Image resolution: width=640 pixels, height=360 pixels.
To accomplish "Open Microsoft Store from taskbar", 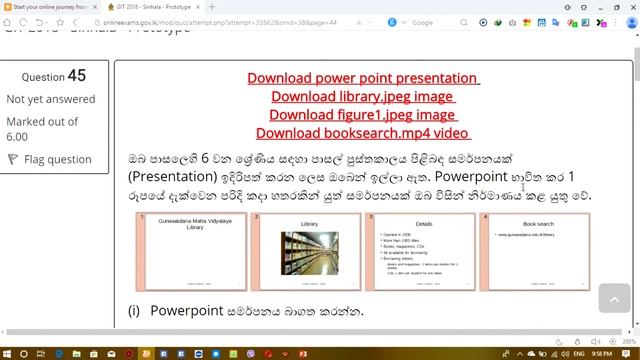I will pyautogui.click(x=94, y=354).
